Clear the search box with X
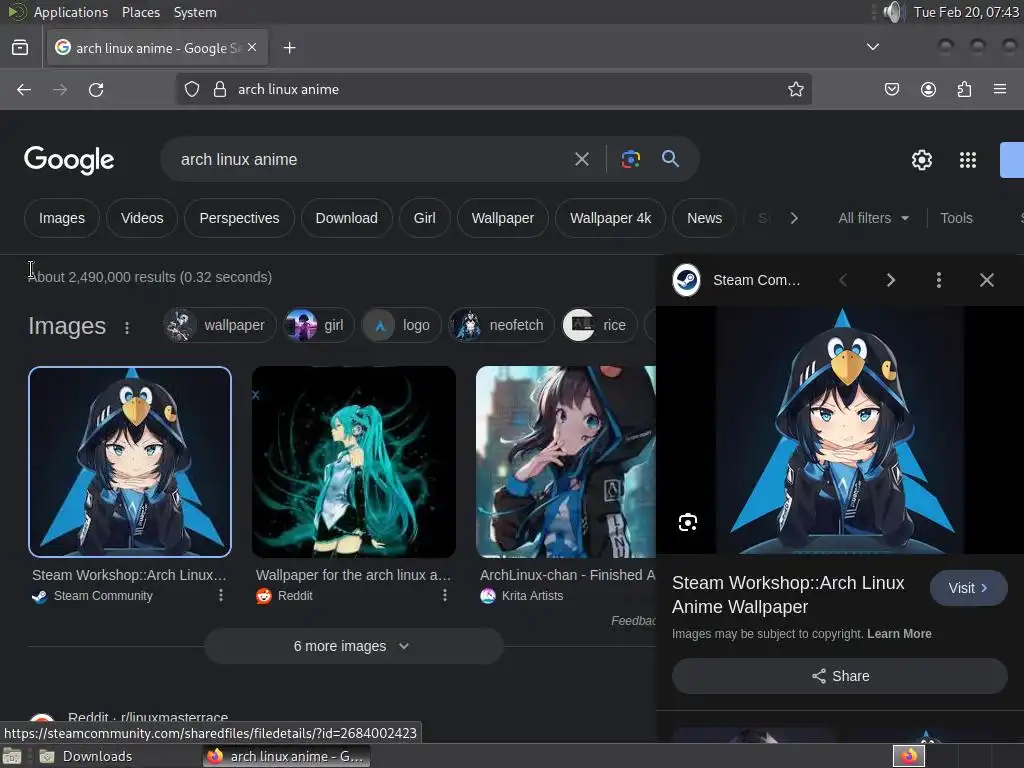The height and width of the screenshot is (768, 1024). click(x=581, y=159)
